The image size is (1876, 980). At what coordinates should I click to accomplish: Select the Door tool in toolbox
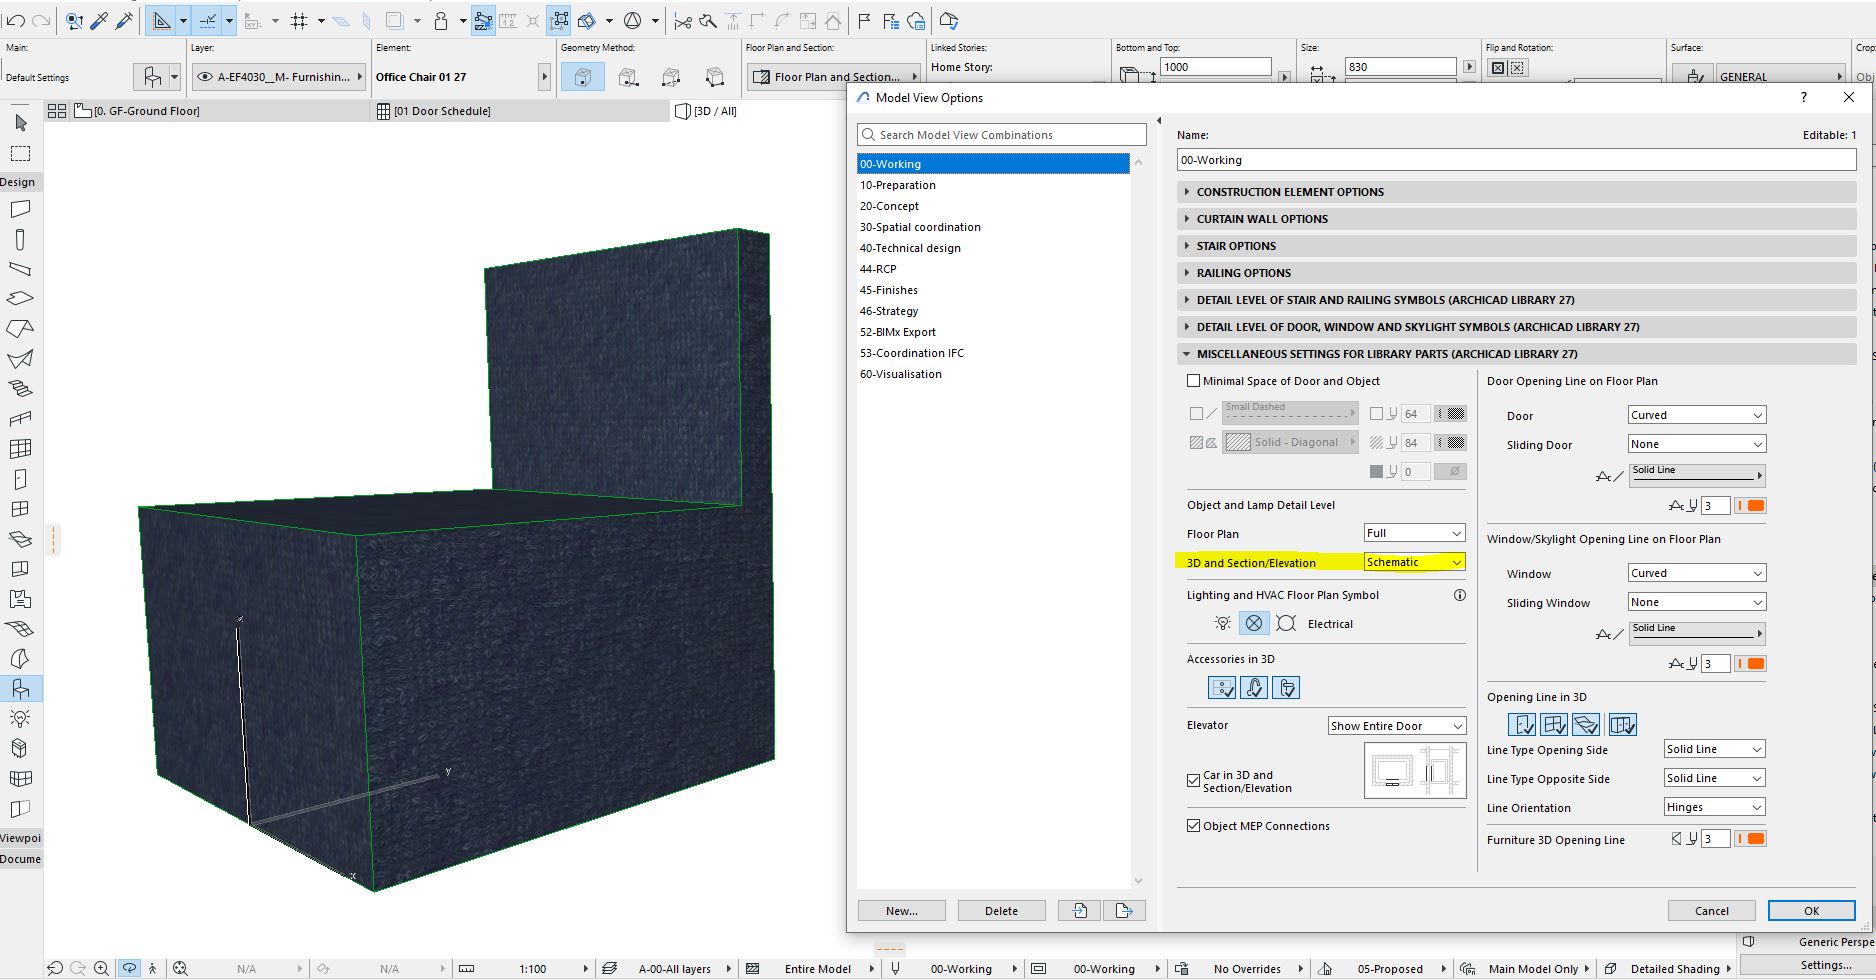pyautogui.click(x=21, y=479)
